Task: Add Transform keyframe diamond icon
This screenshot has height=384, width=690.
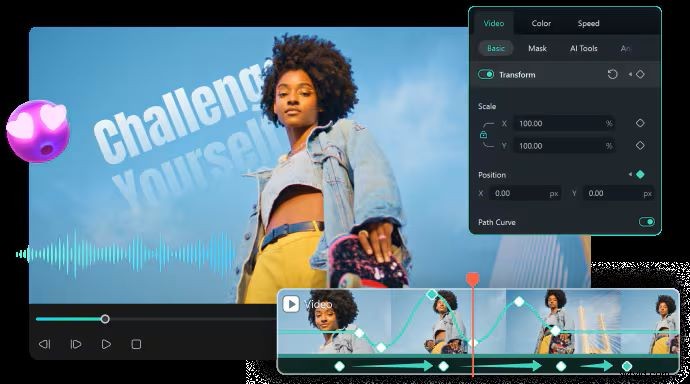Action: coord(640,74)
